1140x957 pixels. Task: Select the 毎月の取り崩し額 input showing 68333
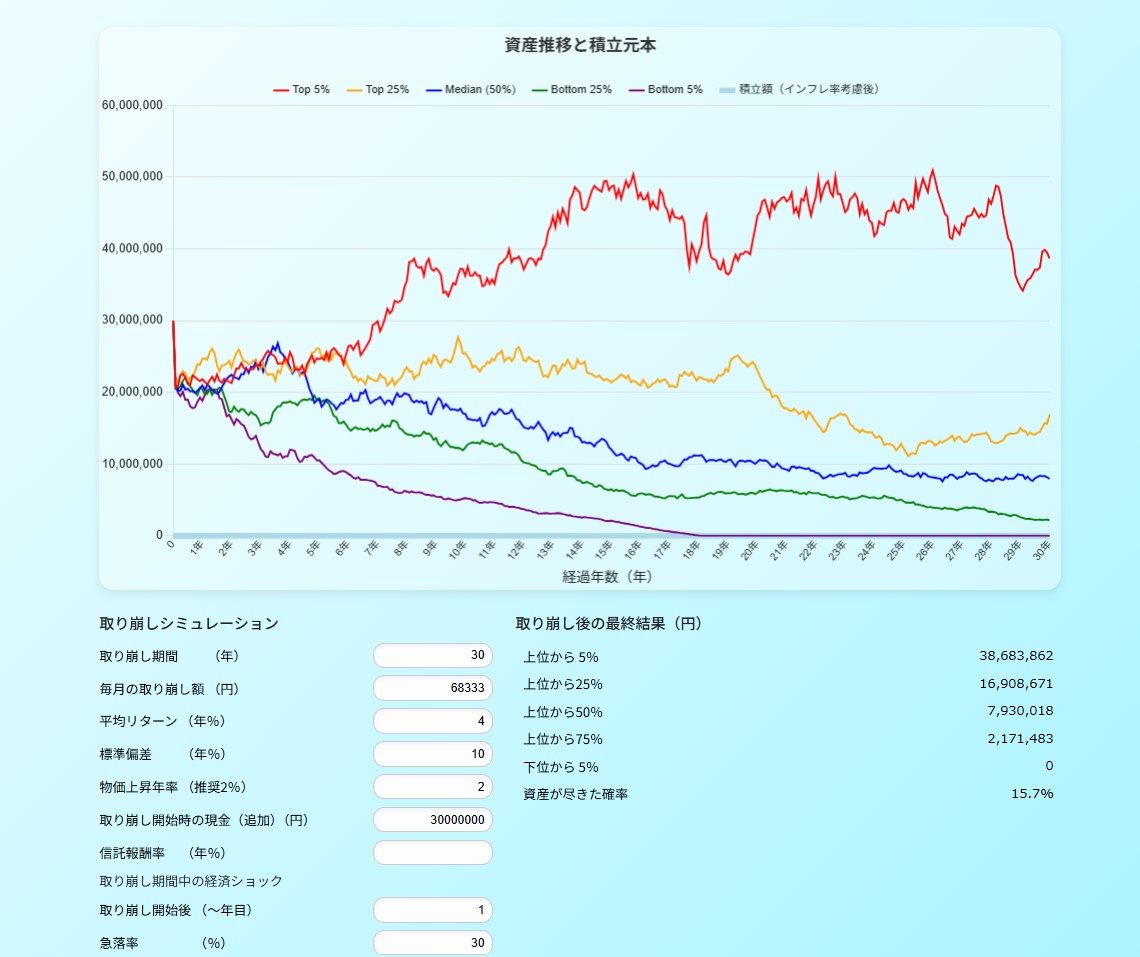tap(432, 689)
